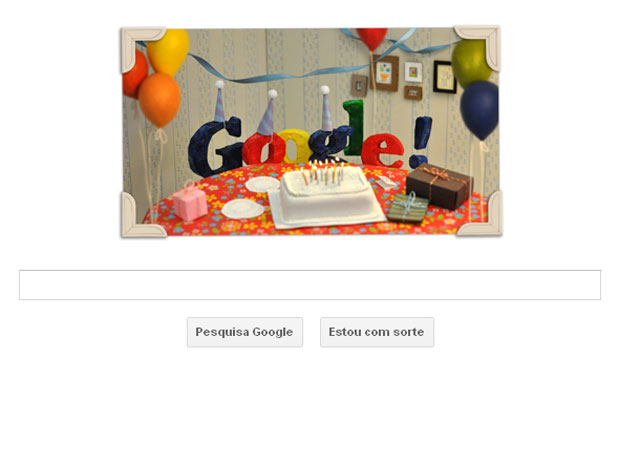Click the empty white plate nearest pink gift
The height and width of the screenshot is (464, 619).
(x=243, y=209)
